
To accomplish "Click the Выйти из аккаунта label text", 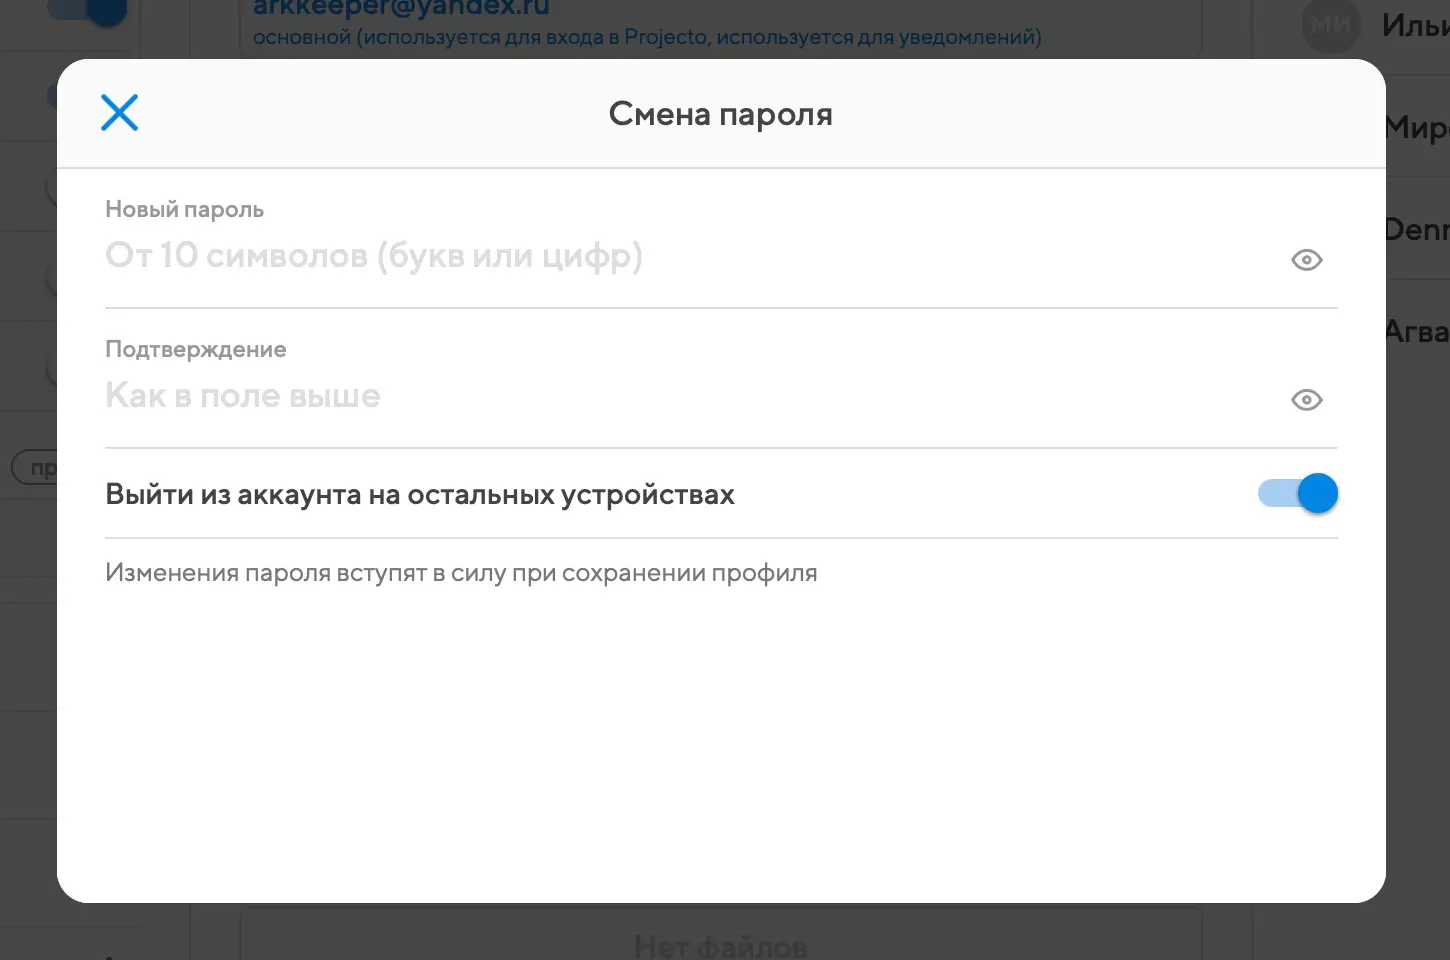I will (x=419, y=495).
